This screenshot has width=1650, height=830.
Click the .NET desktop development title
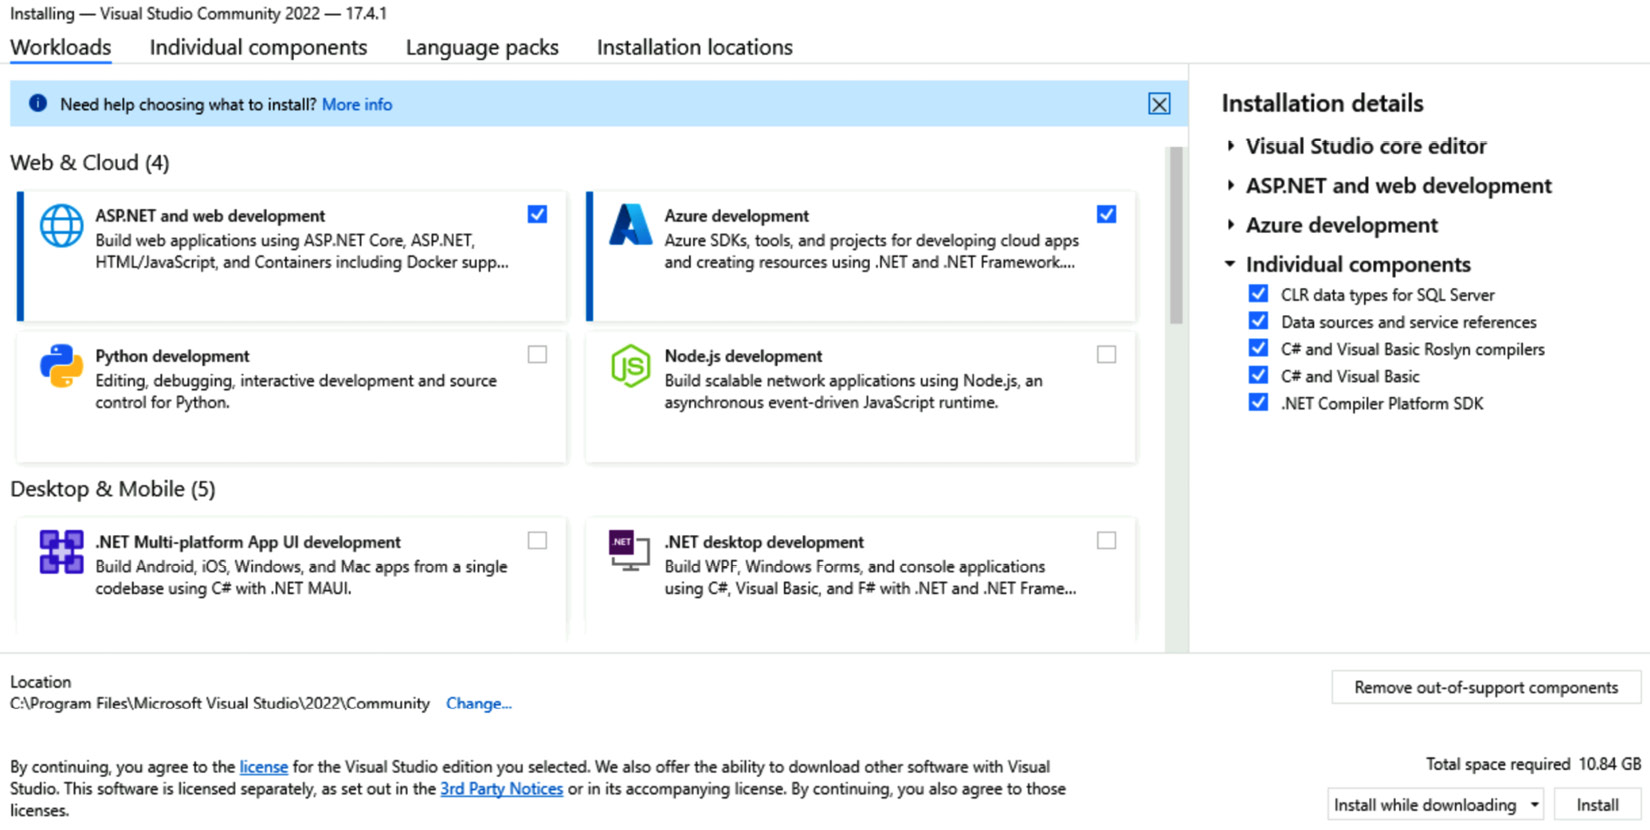point(764,542)
